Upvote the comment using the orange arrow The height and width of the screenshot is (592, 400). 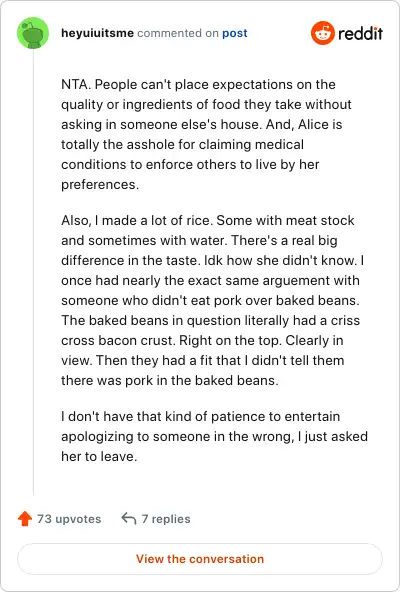(x=25, y=519)
